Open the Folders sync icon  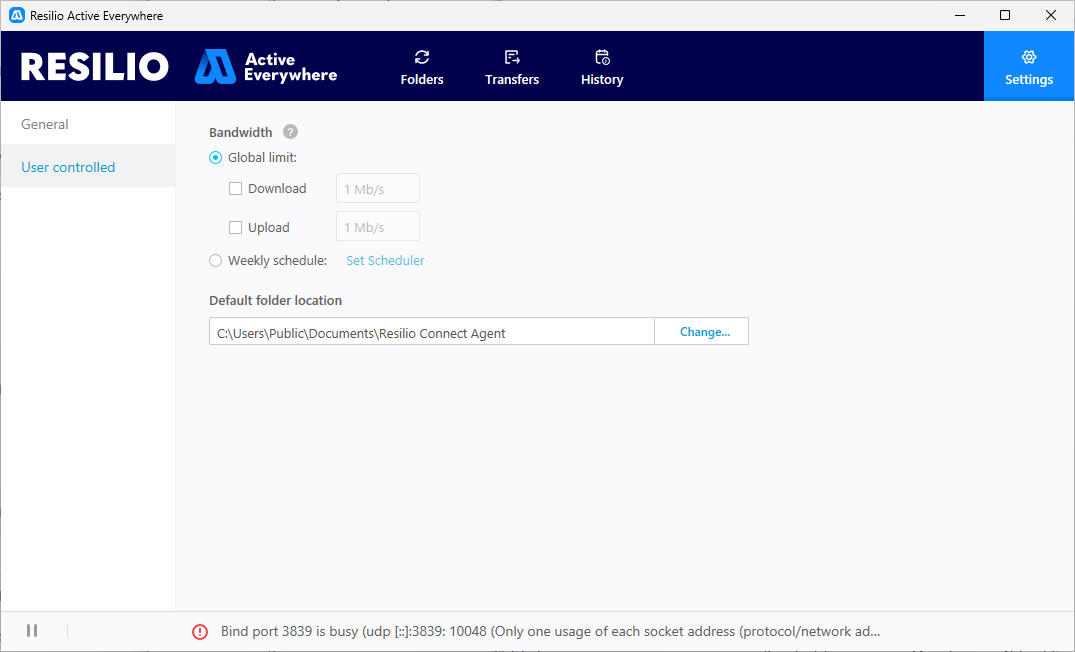422,58
